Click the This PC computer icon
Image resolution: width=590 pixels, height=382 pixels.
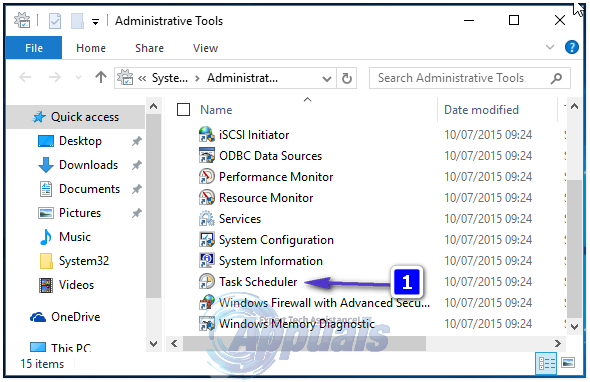38,347
